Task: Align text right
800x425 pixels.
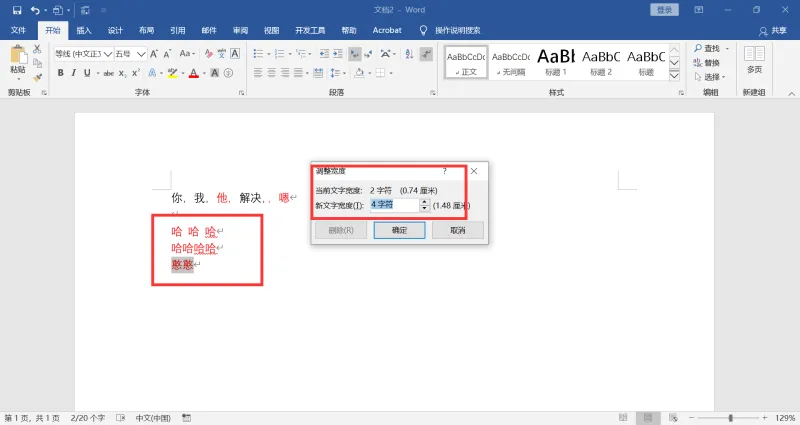Action: coord(285,73)
